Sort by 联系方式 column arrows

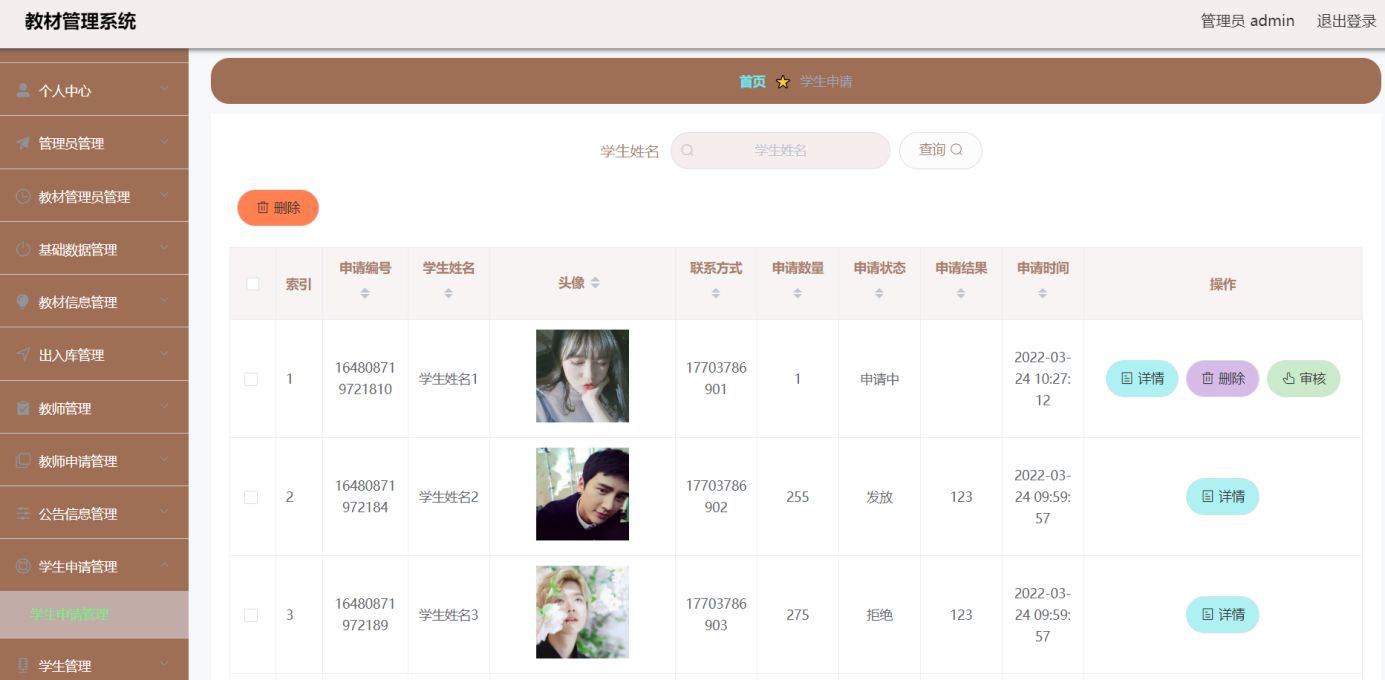coord(716,293)
